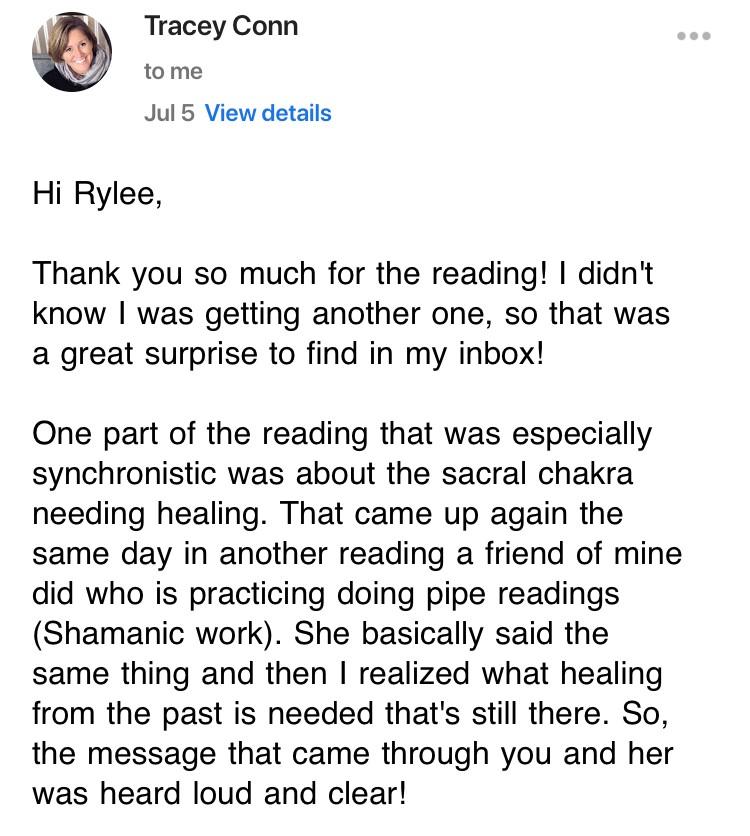The image size is (750, 836).
Task: Tap the line beginning 'One part of'
Action: click(342, 433)
